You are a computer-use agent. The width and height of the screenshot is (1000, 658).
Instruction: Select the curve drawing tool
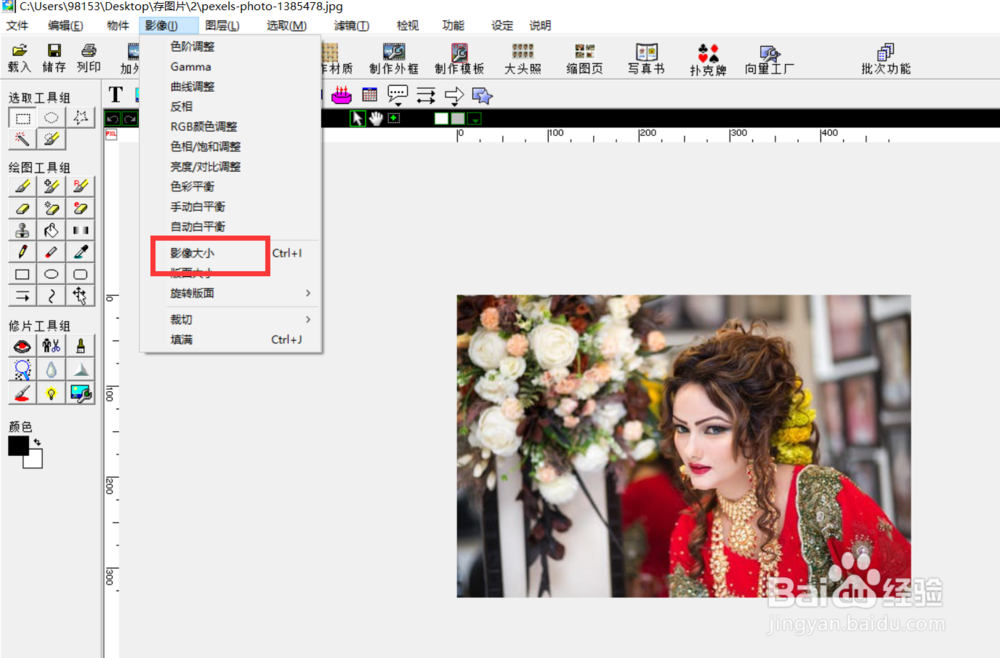(x=51, y=296)
